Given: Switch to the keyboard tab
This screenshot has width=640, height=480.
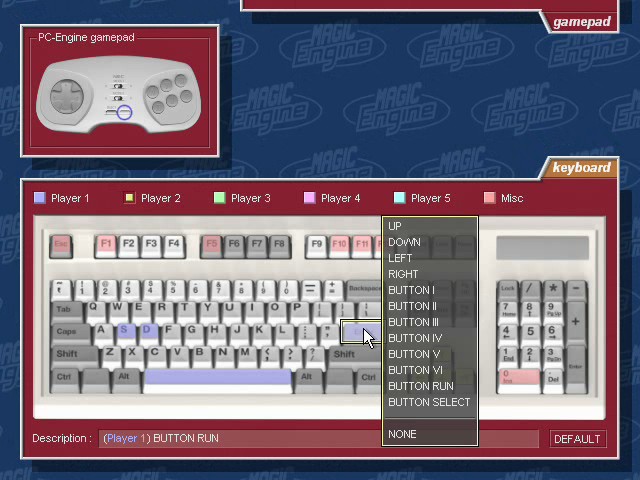Looking at the screenshot, I should click(581, 168).
